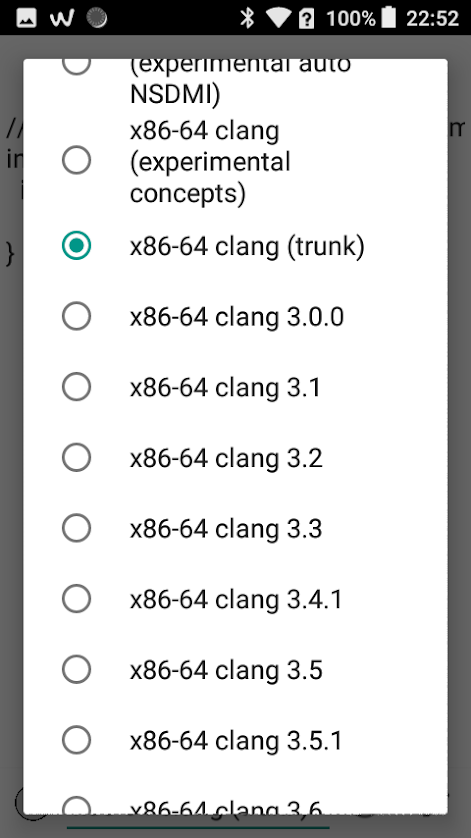471x838 pixels.
Task: Select the experimental auto NSDMI radio button
Action: coord(76,67)
